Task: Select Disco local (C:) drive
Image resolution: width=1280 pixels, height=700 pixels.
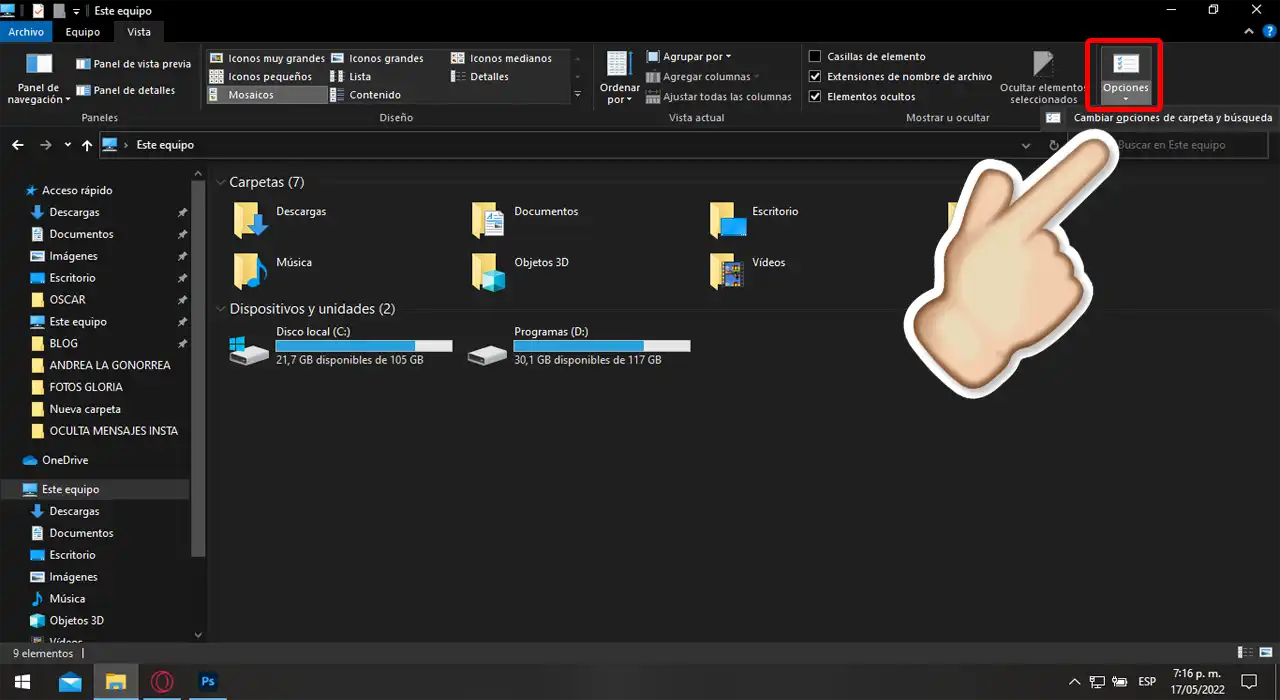Action: (x=341, y=346)
